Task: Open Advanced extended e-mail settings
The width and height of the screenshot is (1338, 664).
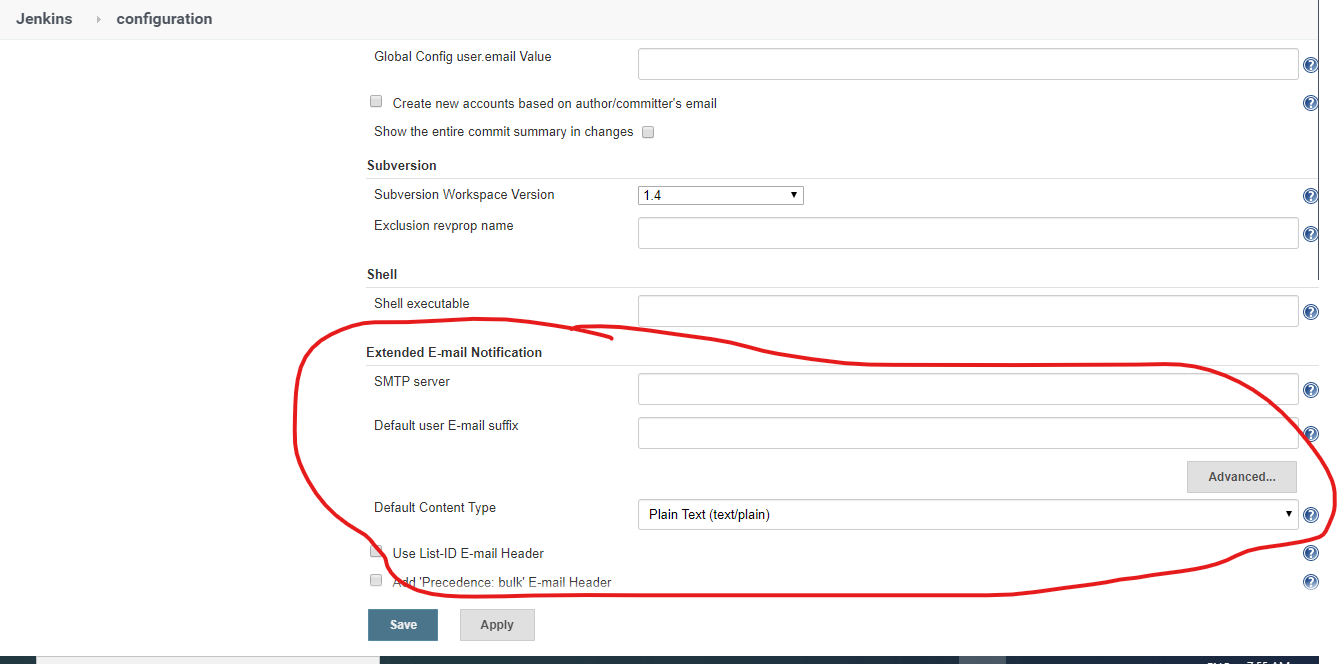Action: coord(1242,477)
